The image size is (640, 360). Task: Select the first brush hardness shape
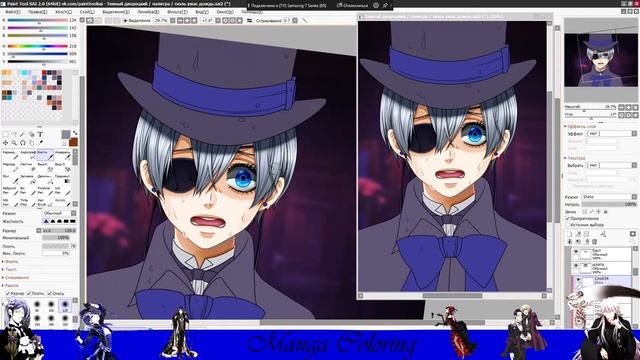tap(46, 221)
